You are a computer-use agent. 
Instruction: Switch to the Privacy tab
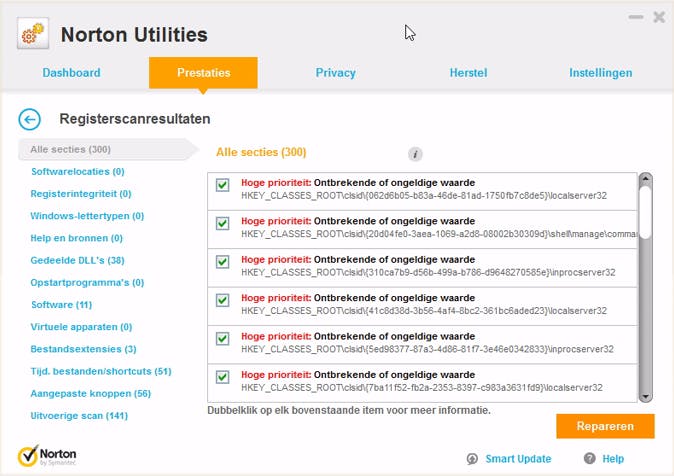[x=336, y=73]
